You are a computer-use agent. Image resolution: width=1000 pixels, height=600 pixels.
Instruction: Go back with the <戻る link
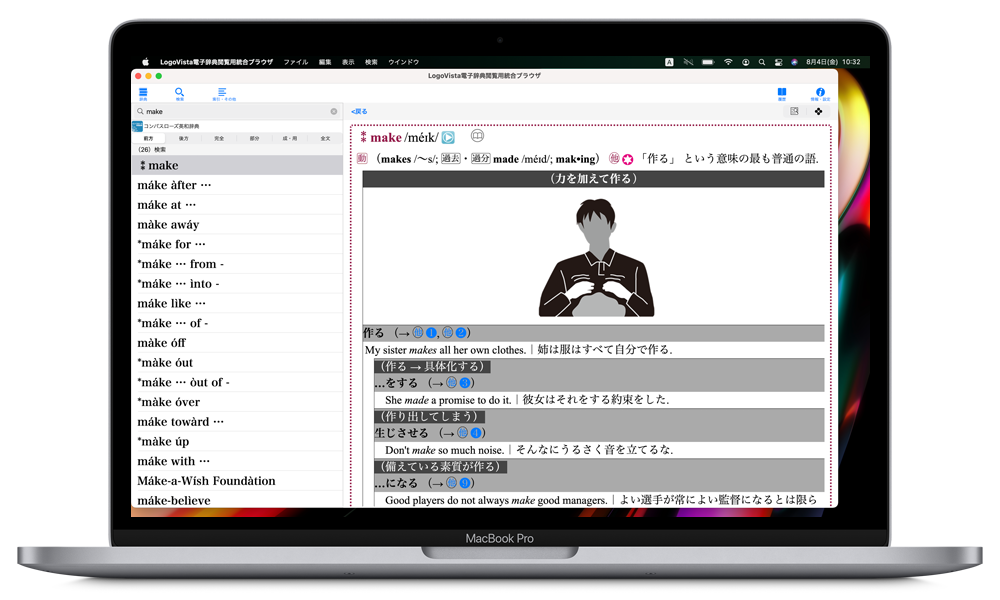coord(359,112)
